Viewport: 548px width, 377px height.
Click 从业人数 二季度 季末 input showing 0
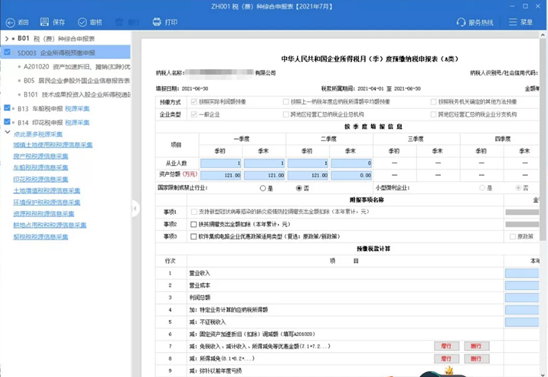[x=351, y=163]
